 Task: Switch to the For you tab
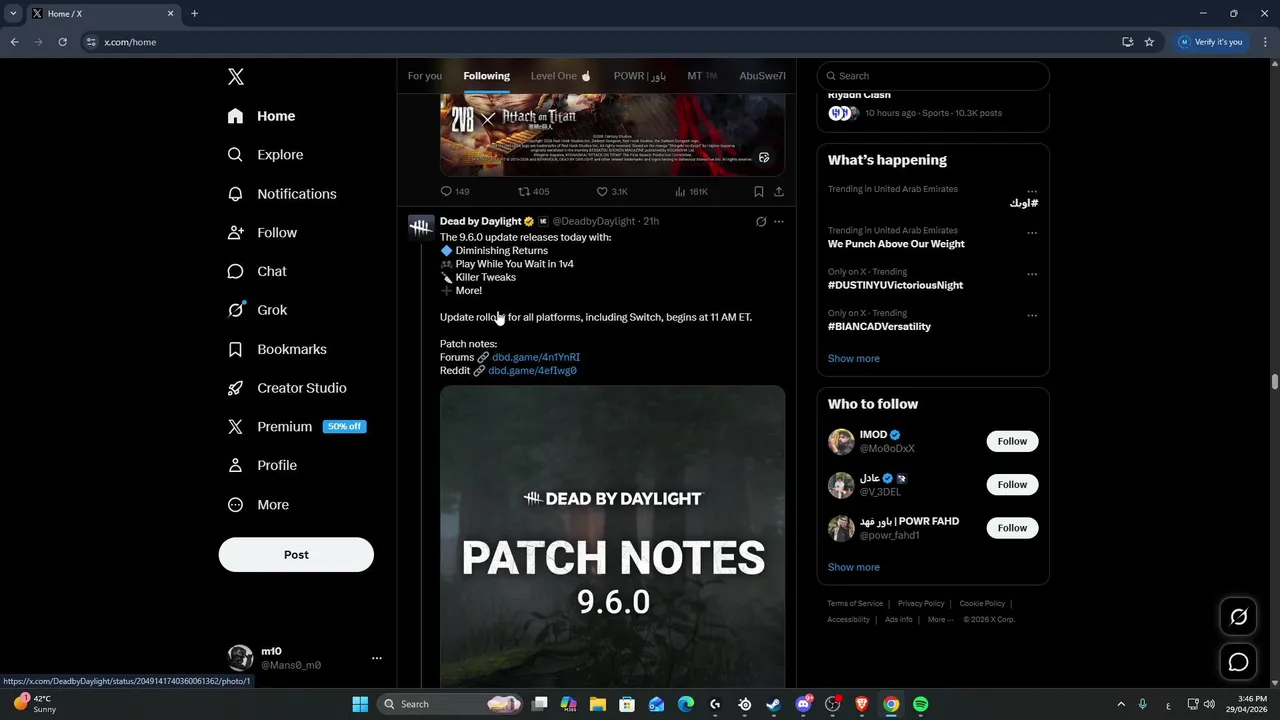(424, 76)
